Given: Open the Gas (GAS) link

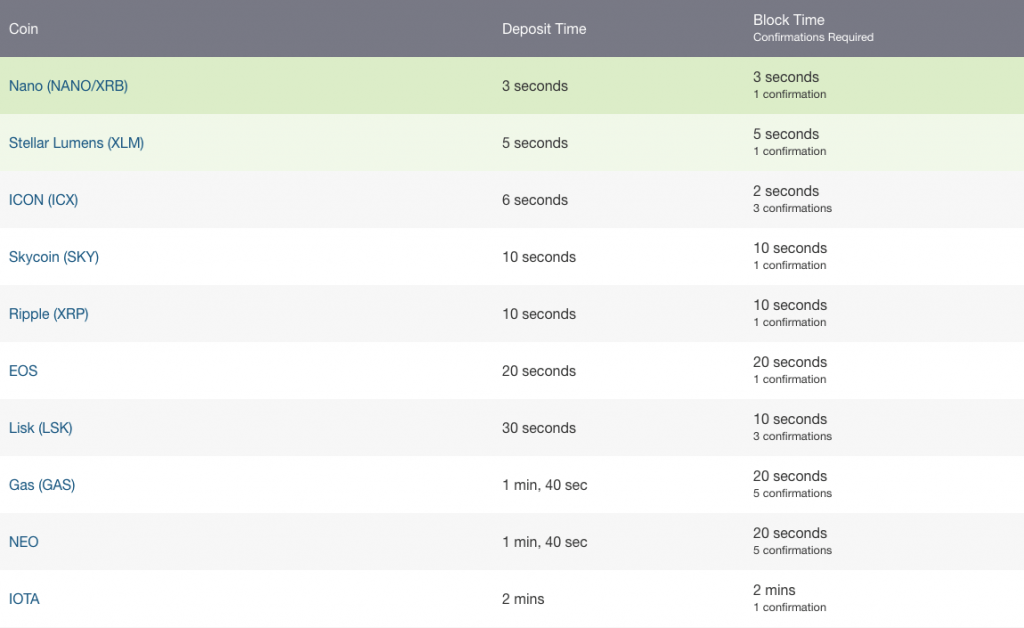Looking at the screenshot, I should click(x=42, y=484).
